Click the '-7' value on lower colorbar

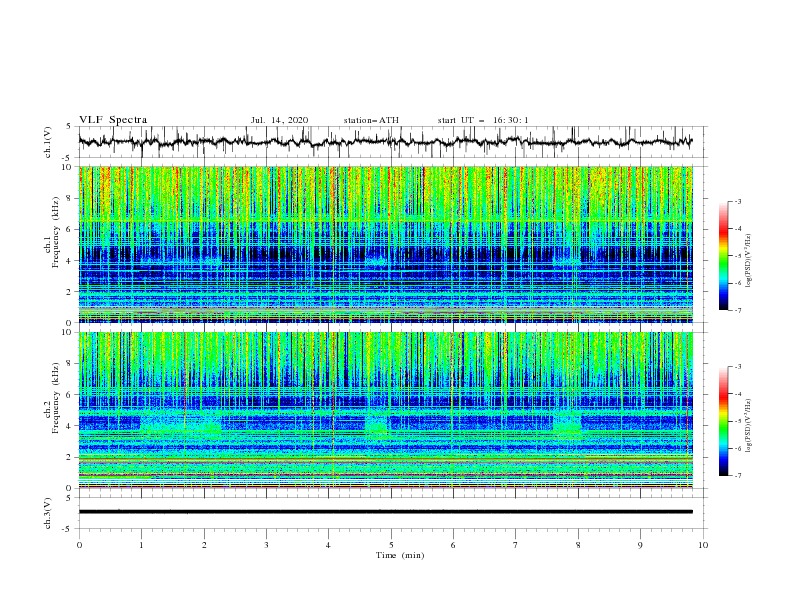tap(737, 475)
